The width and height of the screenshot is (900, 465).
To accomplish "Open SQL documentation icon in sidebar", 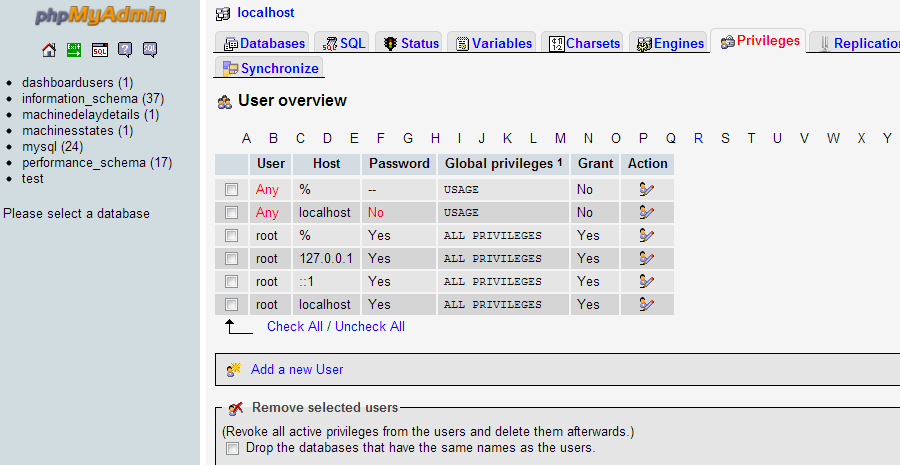I will pyautogui.click(x=150, y=50).
